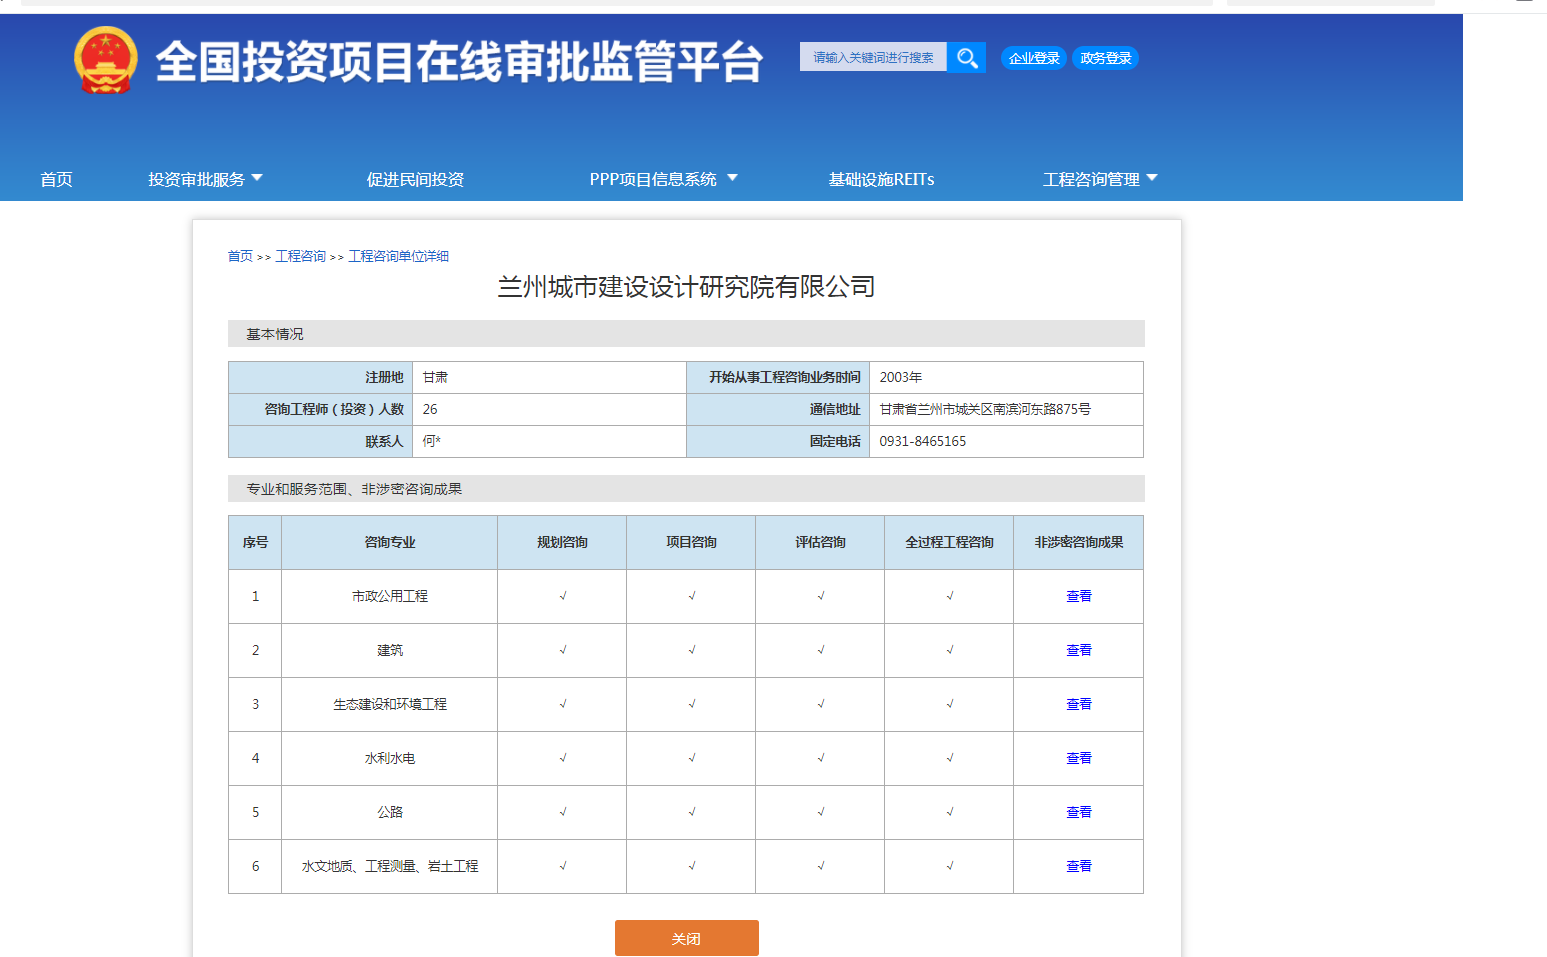Click 规划咨询 checkmark in 市政公用工程 row

[563, 596]
